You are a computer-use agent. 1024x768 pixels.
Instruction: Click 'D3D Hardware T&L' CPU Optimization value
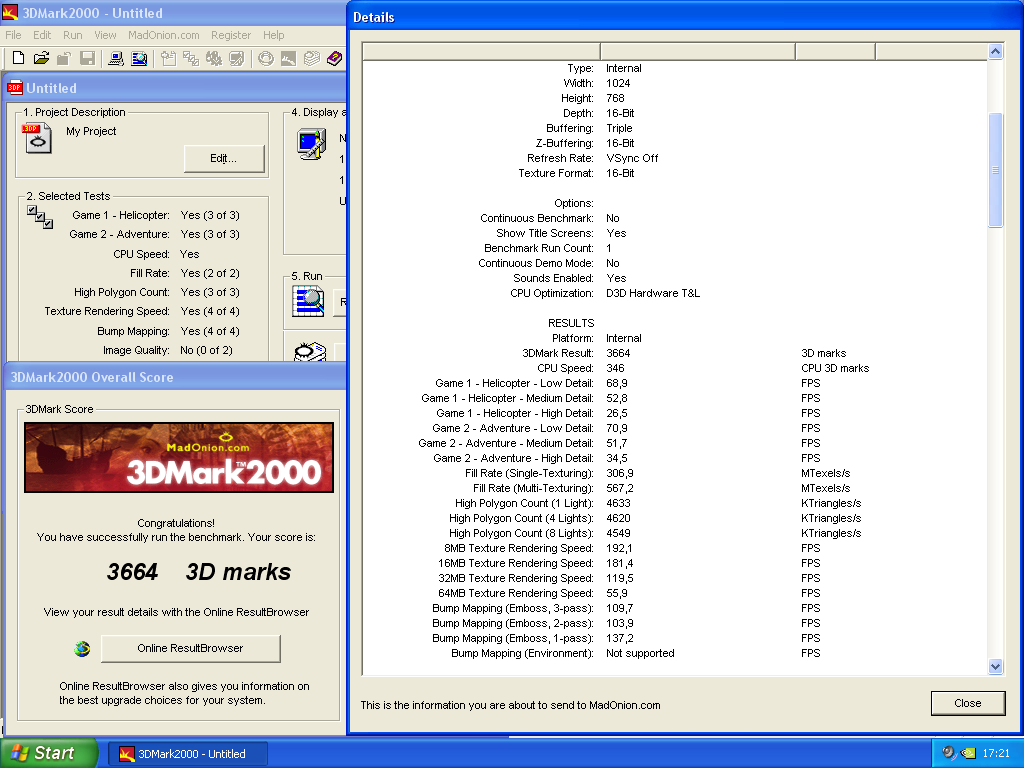click(x=653, y=293)
